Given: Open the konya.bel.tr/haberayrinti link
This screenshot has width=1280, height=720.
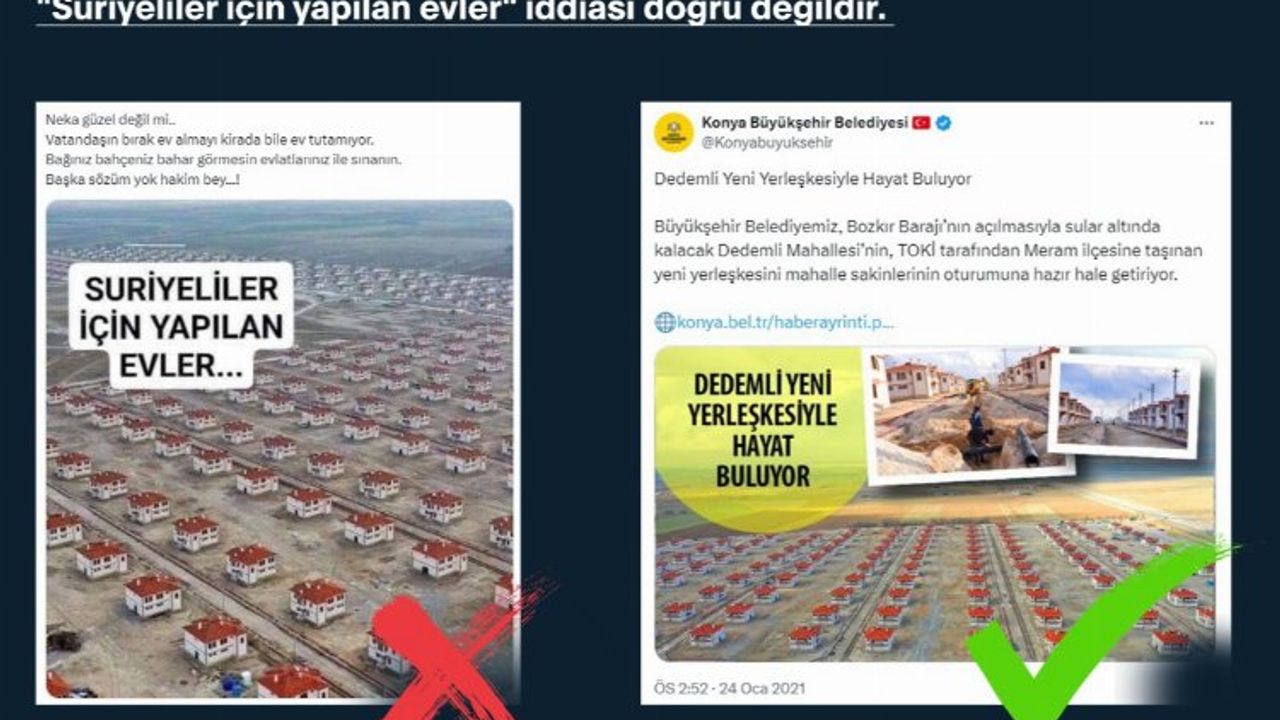Looking at the screenshot, I should [x=786, y=322].
